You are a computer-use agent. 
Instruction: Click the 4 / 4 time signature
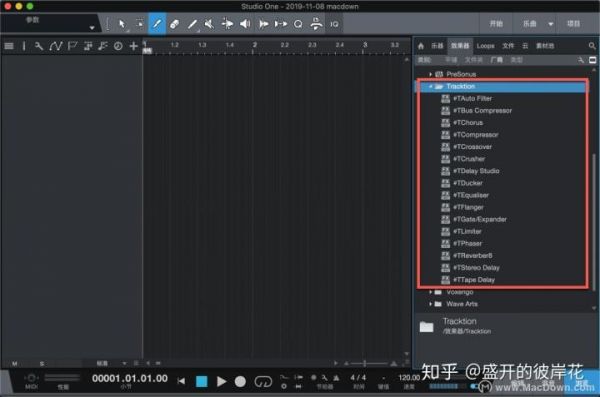[358, 377]
